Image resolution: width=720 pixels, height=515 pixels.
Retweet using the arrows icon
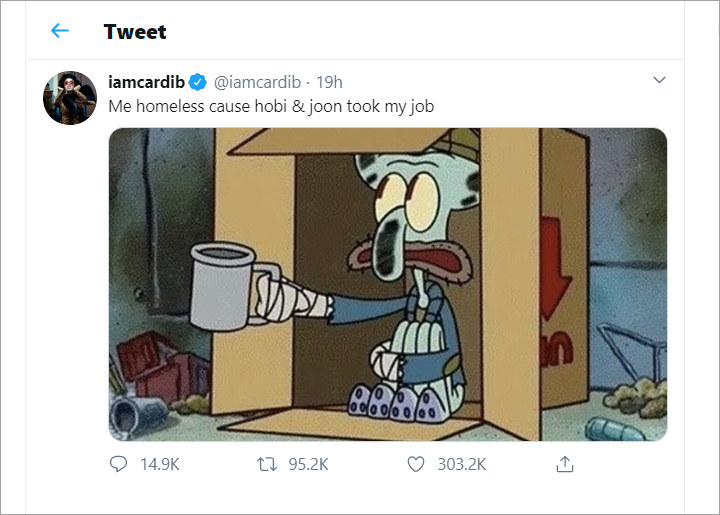tap(267, 465)
